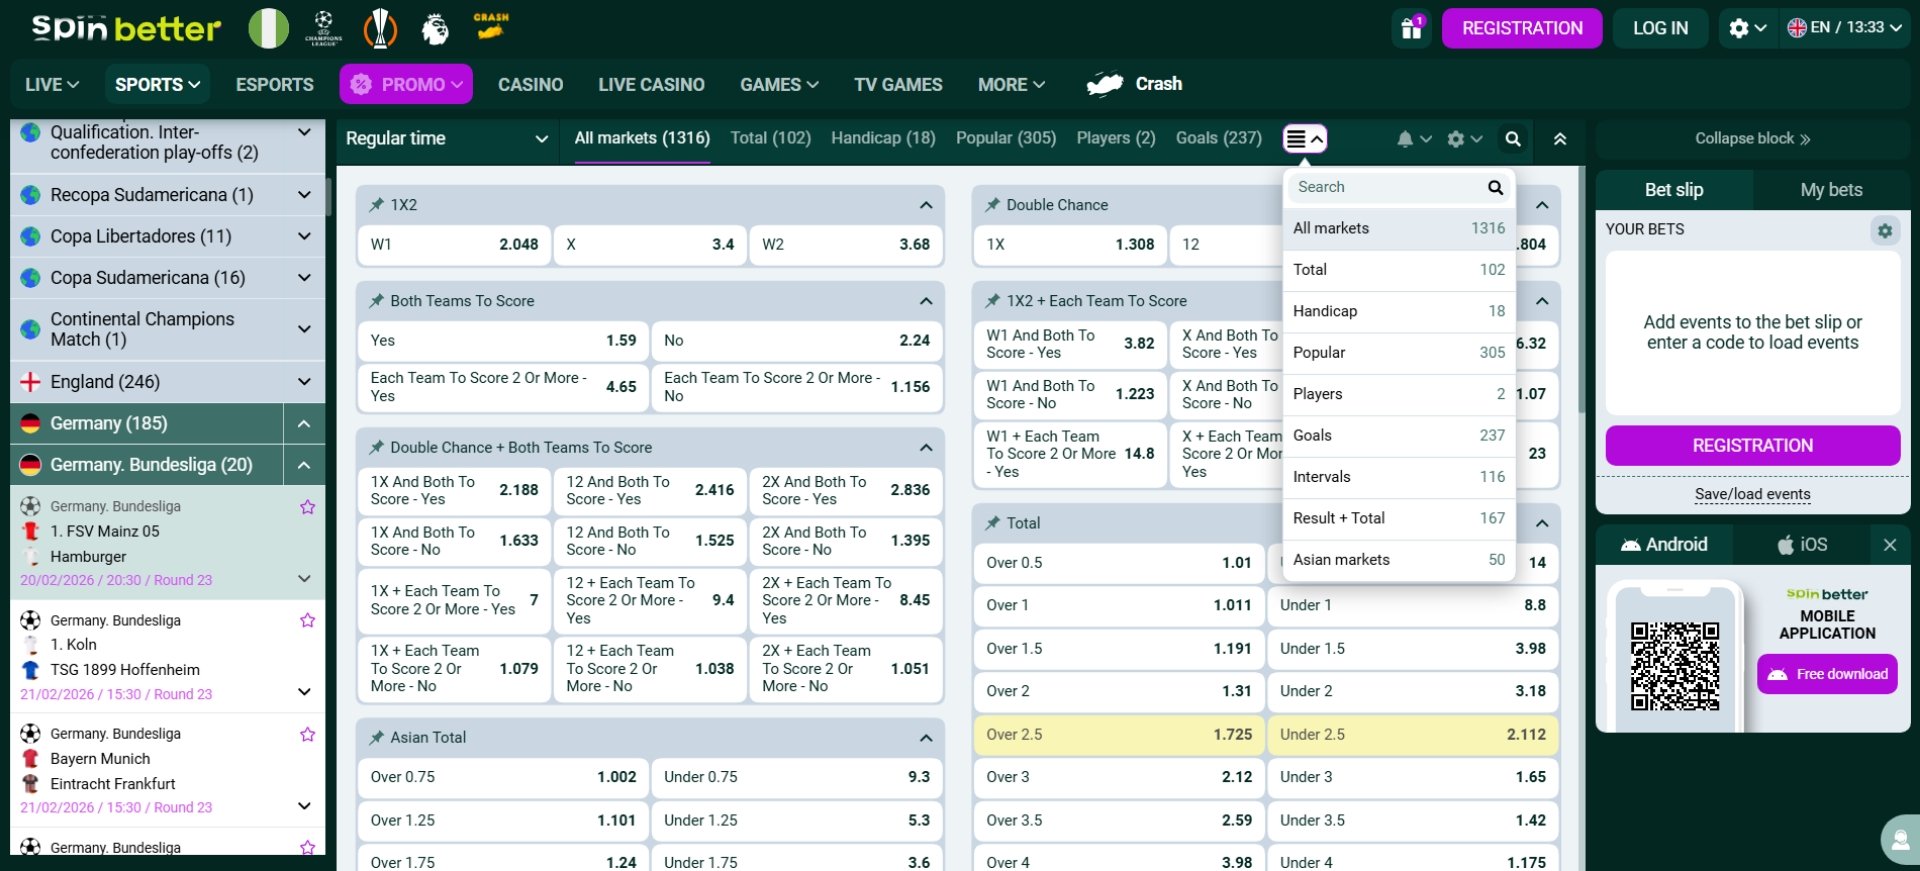Screen dimensions: 1920x871
Task: Toggle the market categories list icon
Action: [x=1305, y=139]
